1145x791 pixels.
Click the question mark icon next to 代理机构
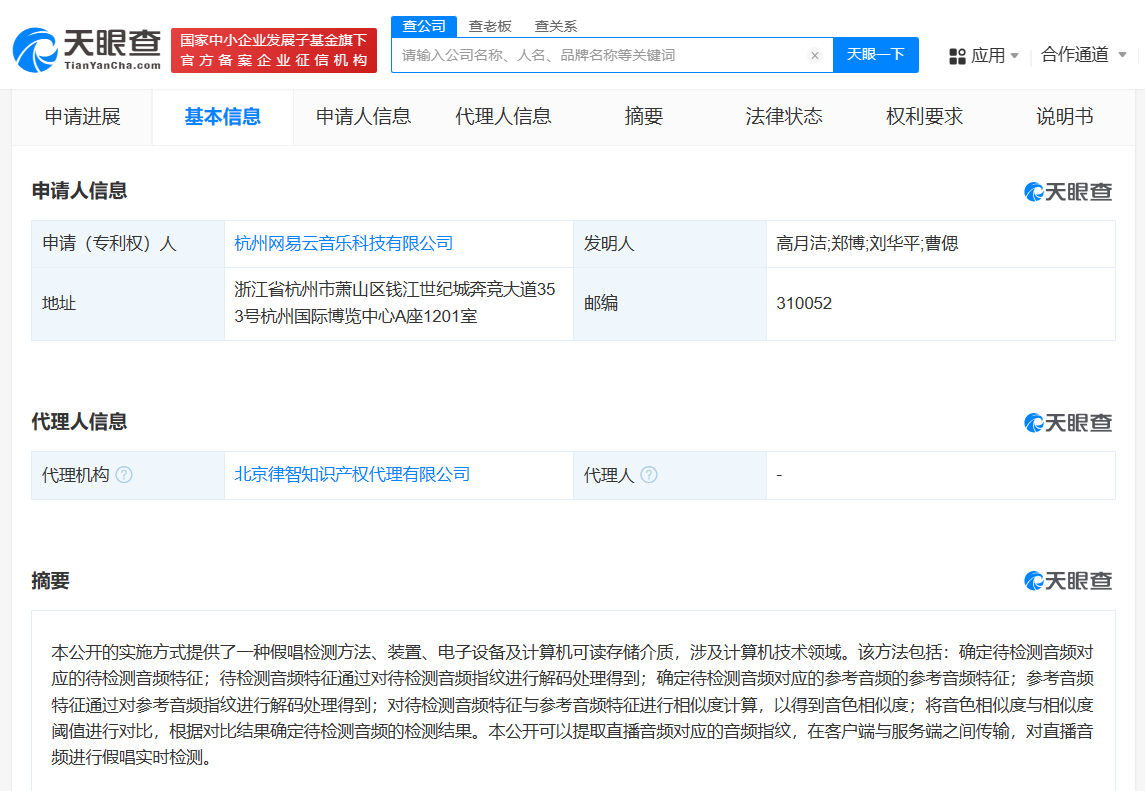126,475
